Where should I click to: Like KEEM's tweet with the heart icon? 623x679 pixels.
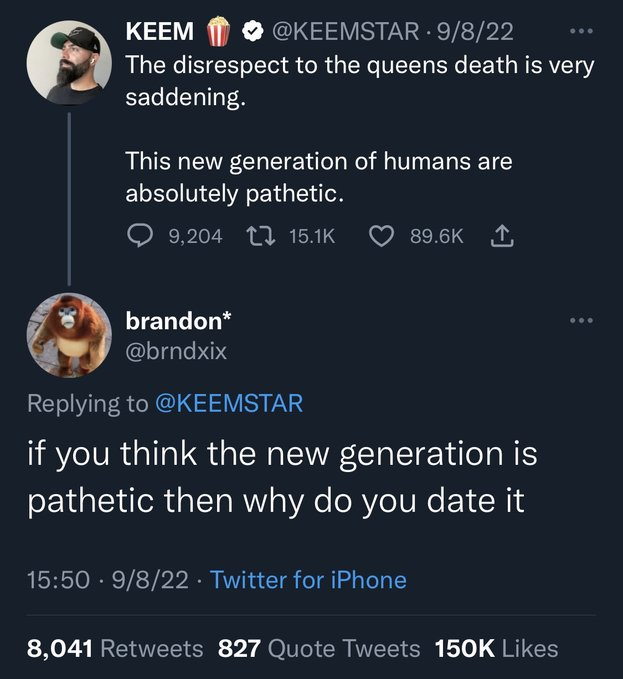tap(380, 235)
